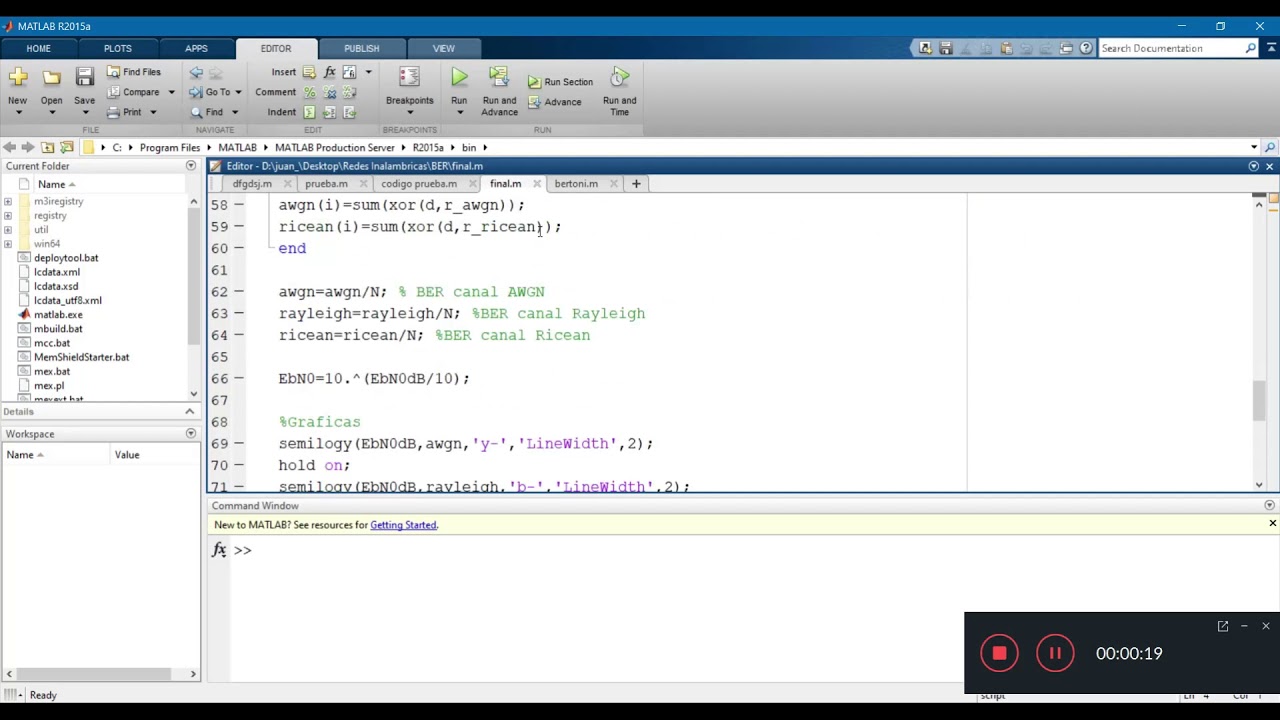The height and width of the screenshot is (720, 1280).
Task: Click Run Section button
Action: [560, 82]
